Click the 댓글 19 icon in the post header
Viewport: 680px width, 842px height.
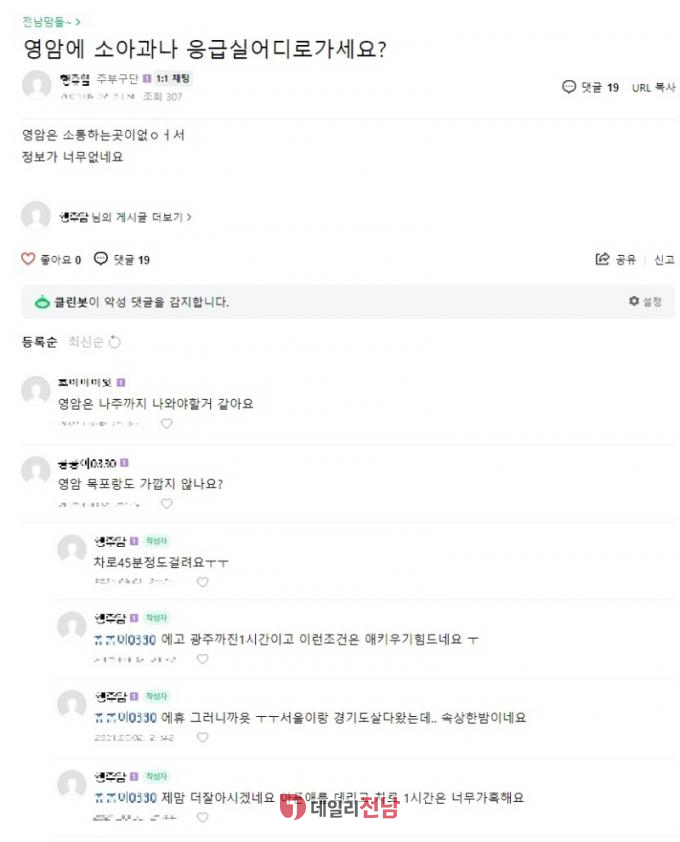pos(569,87)
